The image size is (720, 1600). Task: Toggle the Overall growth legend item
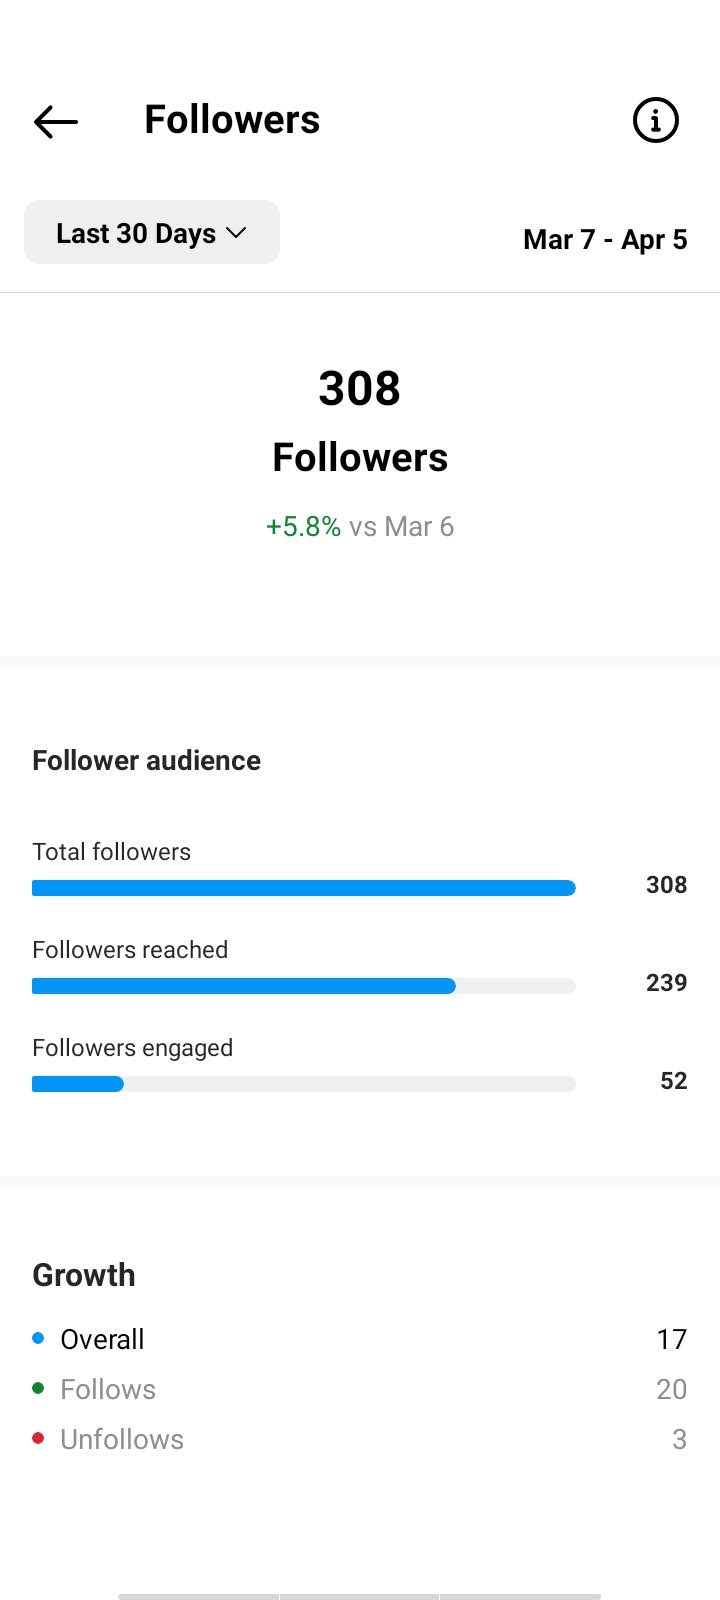tap(360, 1339)
